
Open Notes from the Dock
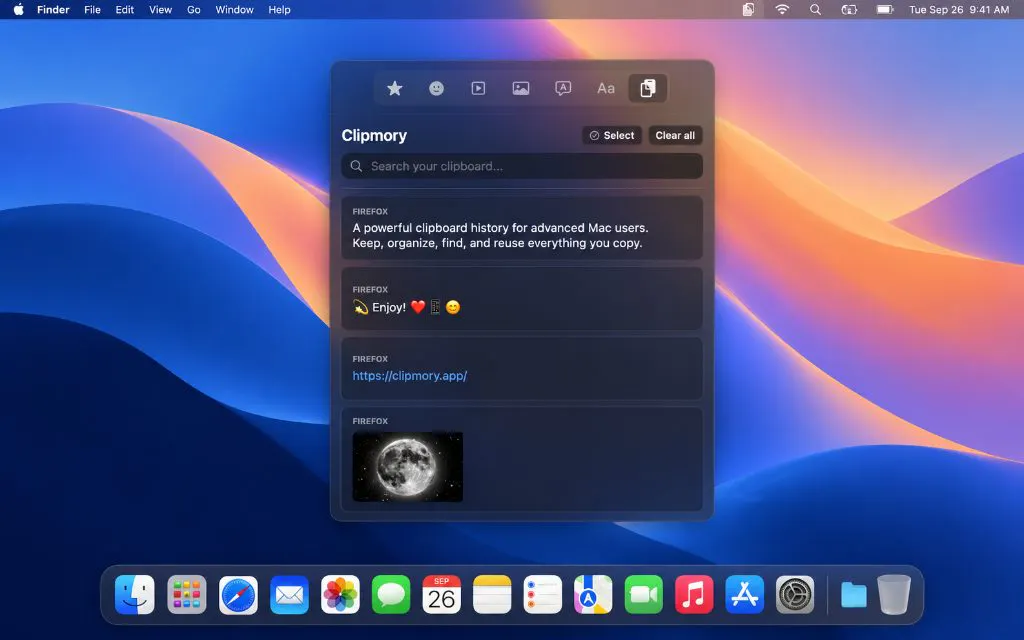coord(492,595)
